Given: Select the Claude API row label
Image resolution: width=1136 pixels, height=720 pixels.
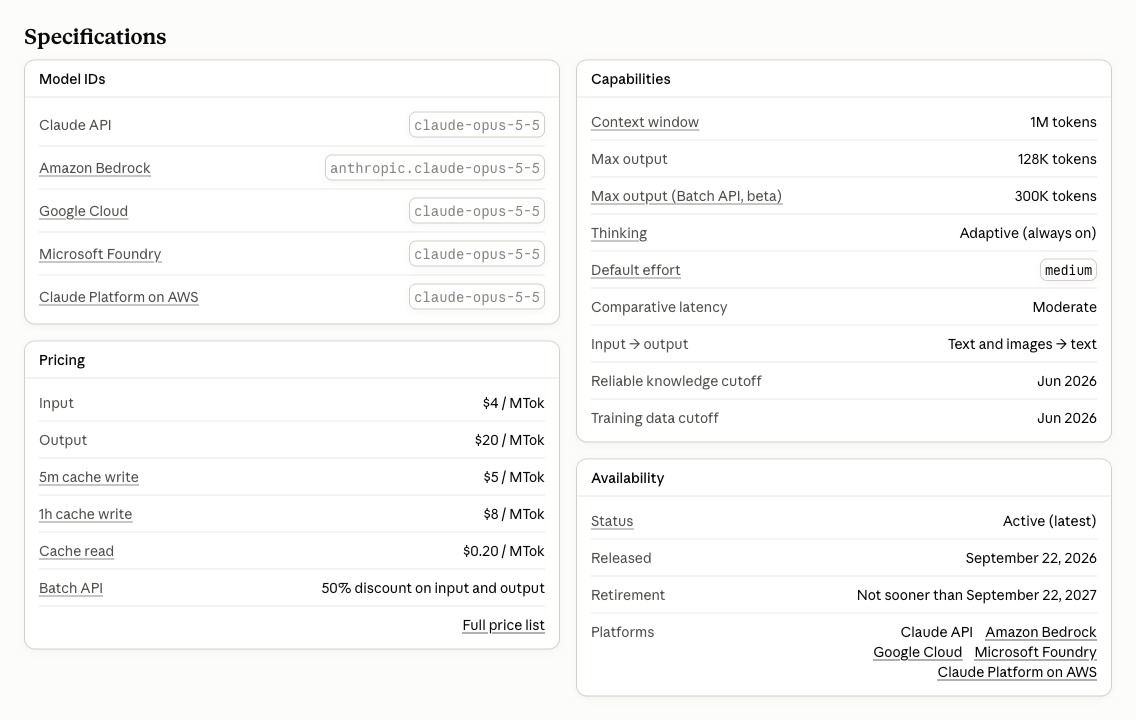Looking at the screenshot, I should tap(75, 125).
